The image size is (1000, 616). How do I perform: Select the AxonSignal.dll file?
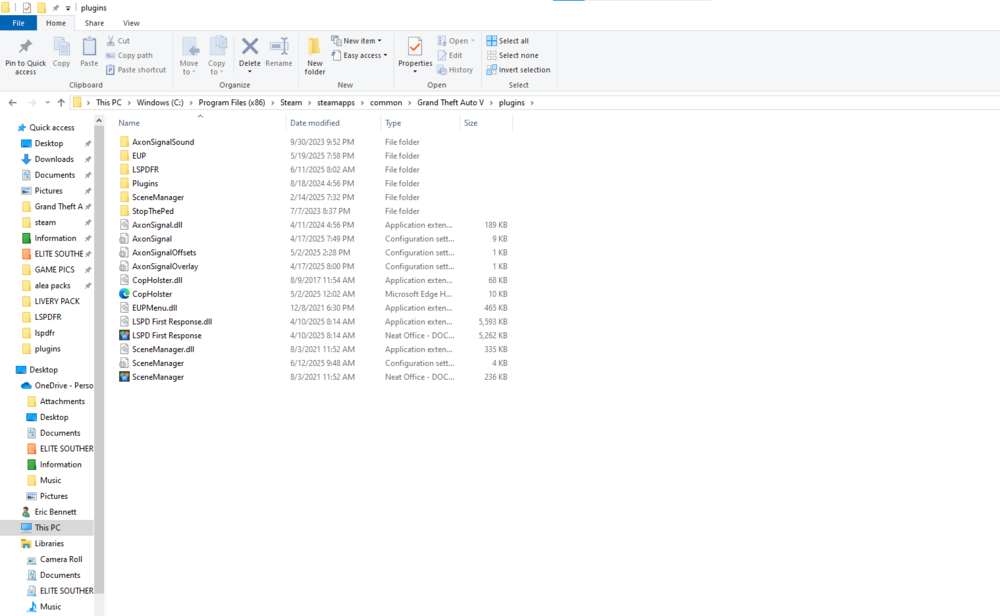[x=157, y=225]
